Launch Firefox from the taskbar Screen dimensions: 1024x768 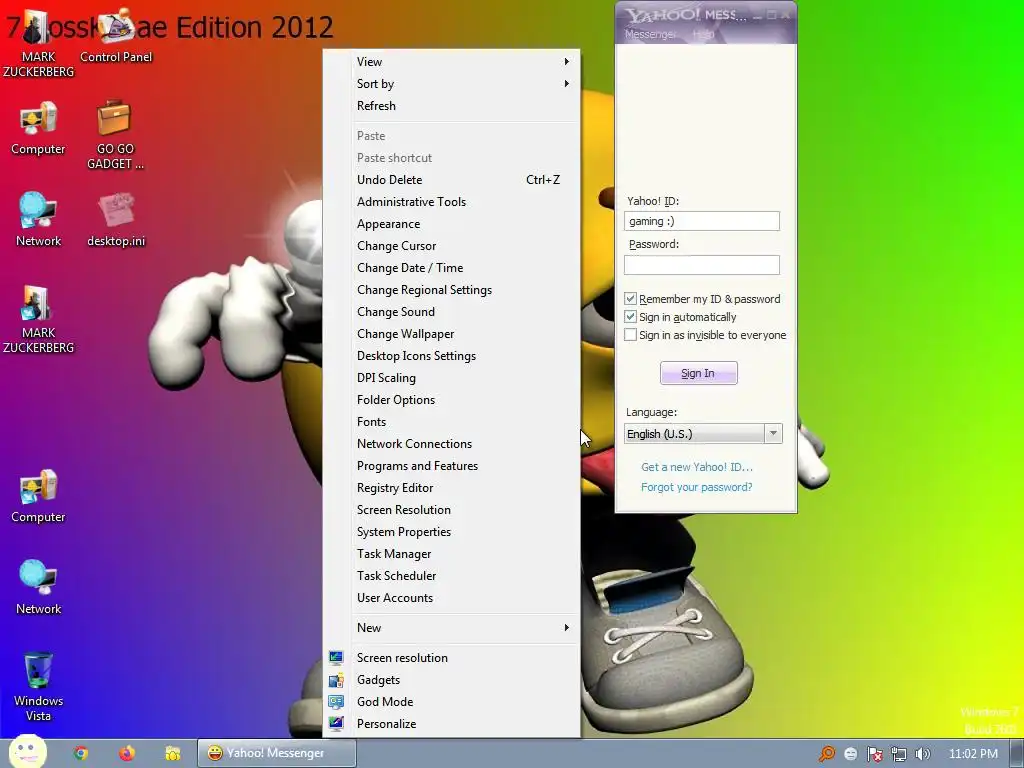click(127, 753)
